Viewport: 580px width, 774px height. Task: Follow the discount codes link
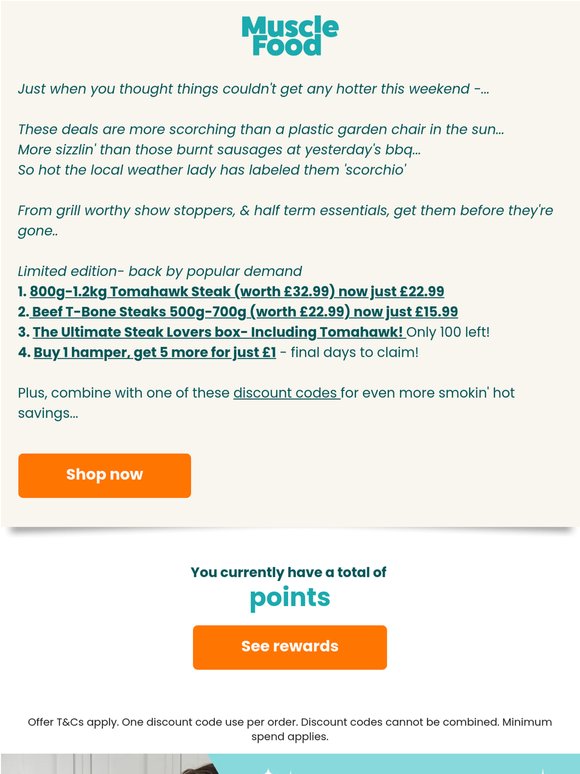[287, 393]
